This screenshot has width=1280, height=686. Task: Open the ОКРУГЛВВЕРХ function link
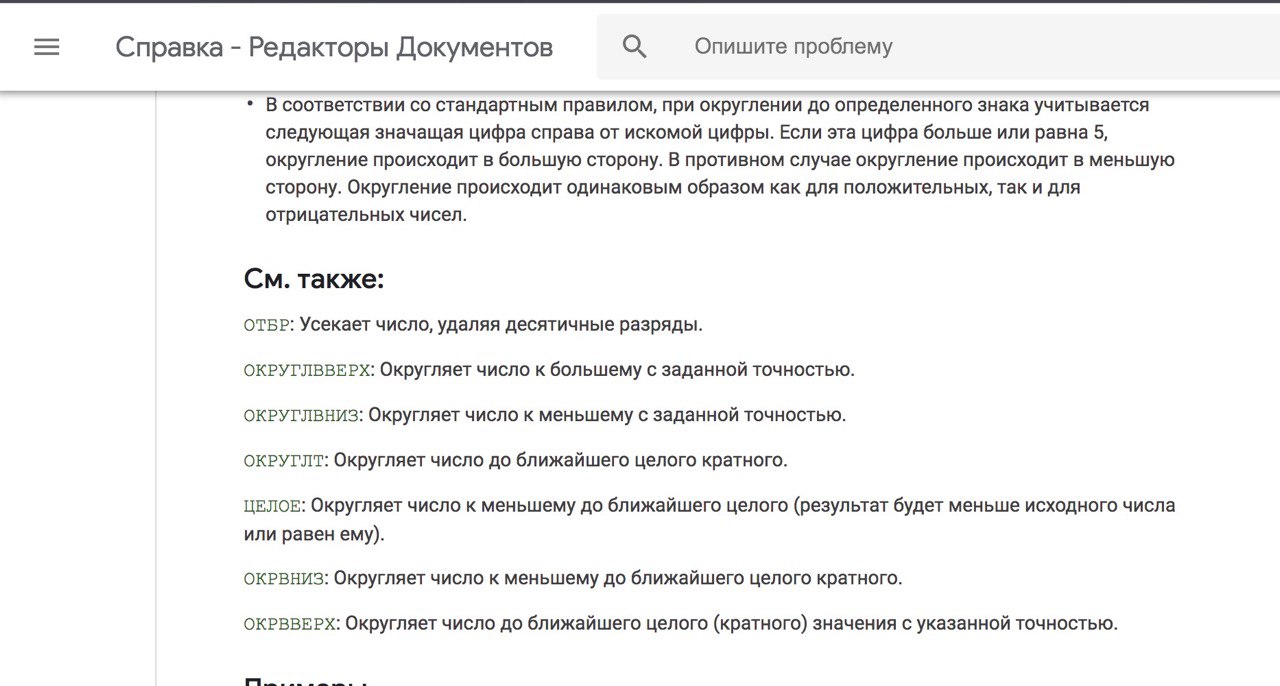pyautogui.click(x=307, y=370)
